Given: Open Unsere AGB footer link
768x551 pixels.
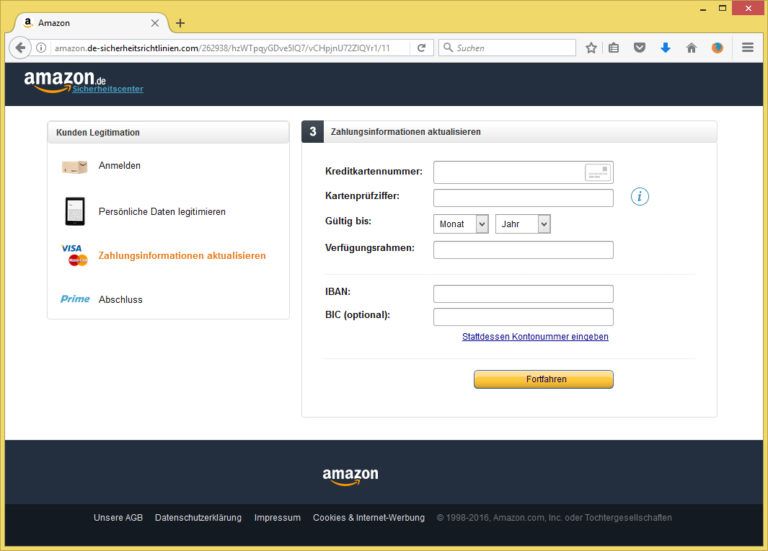Looking at the screenshot, I should 118,518.
